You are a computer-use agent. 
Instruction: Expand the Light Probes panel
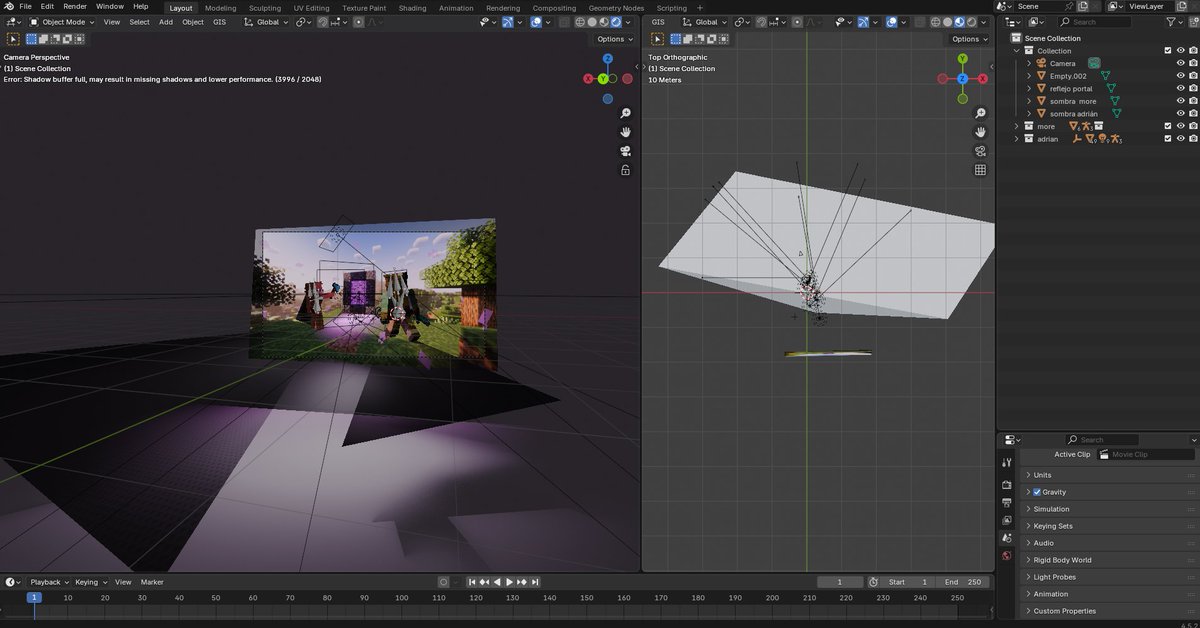pos(1108,577)
